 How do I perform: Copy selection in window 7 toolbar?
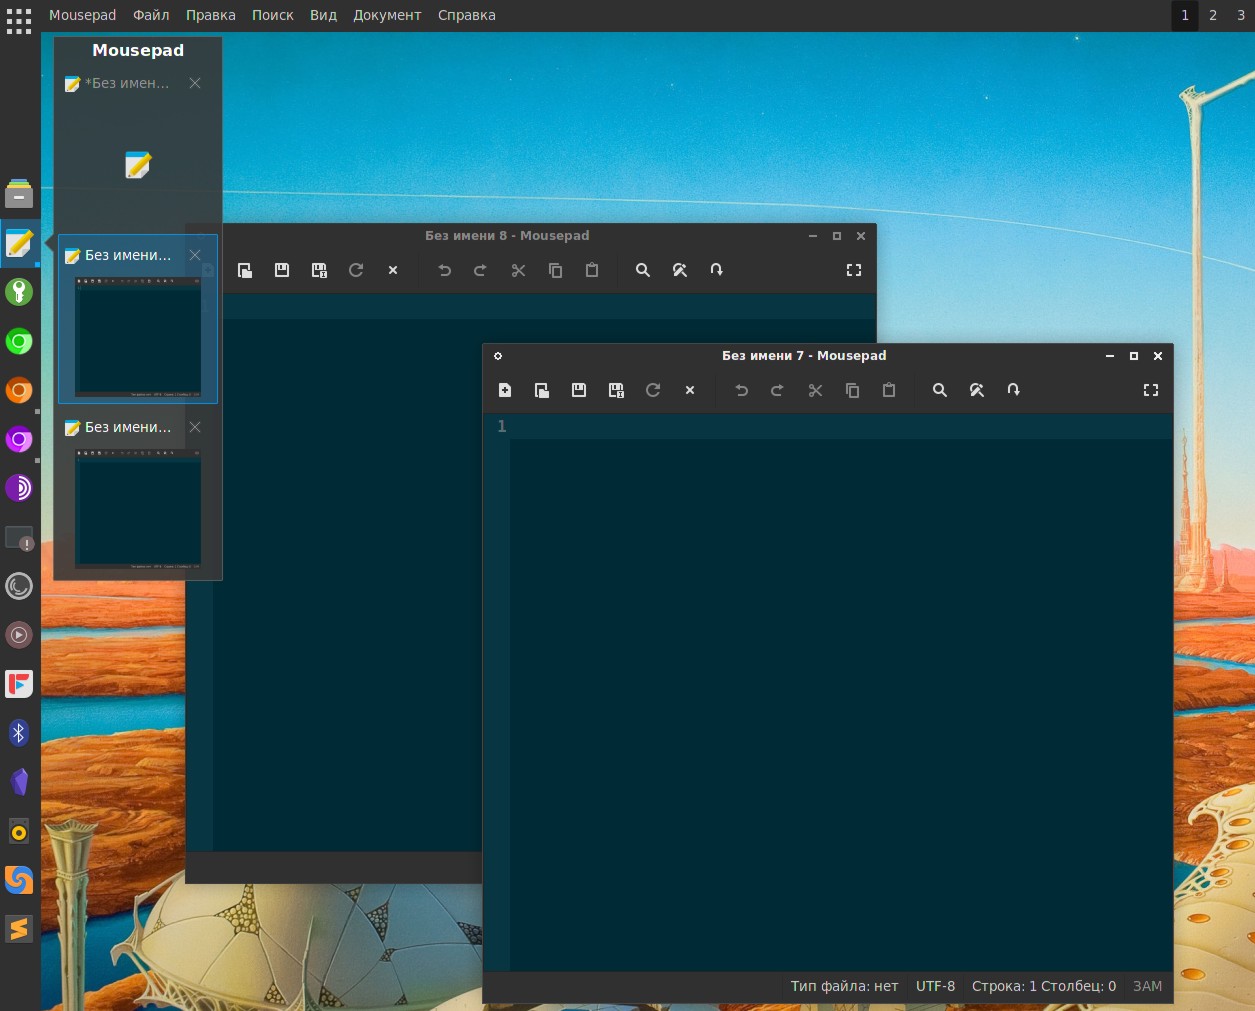pos(852,390)
